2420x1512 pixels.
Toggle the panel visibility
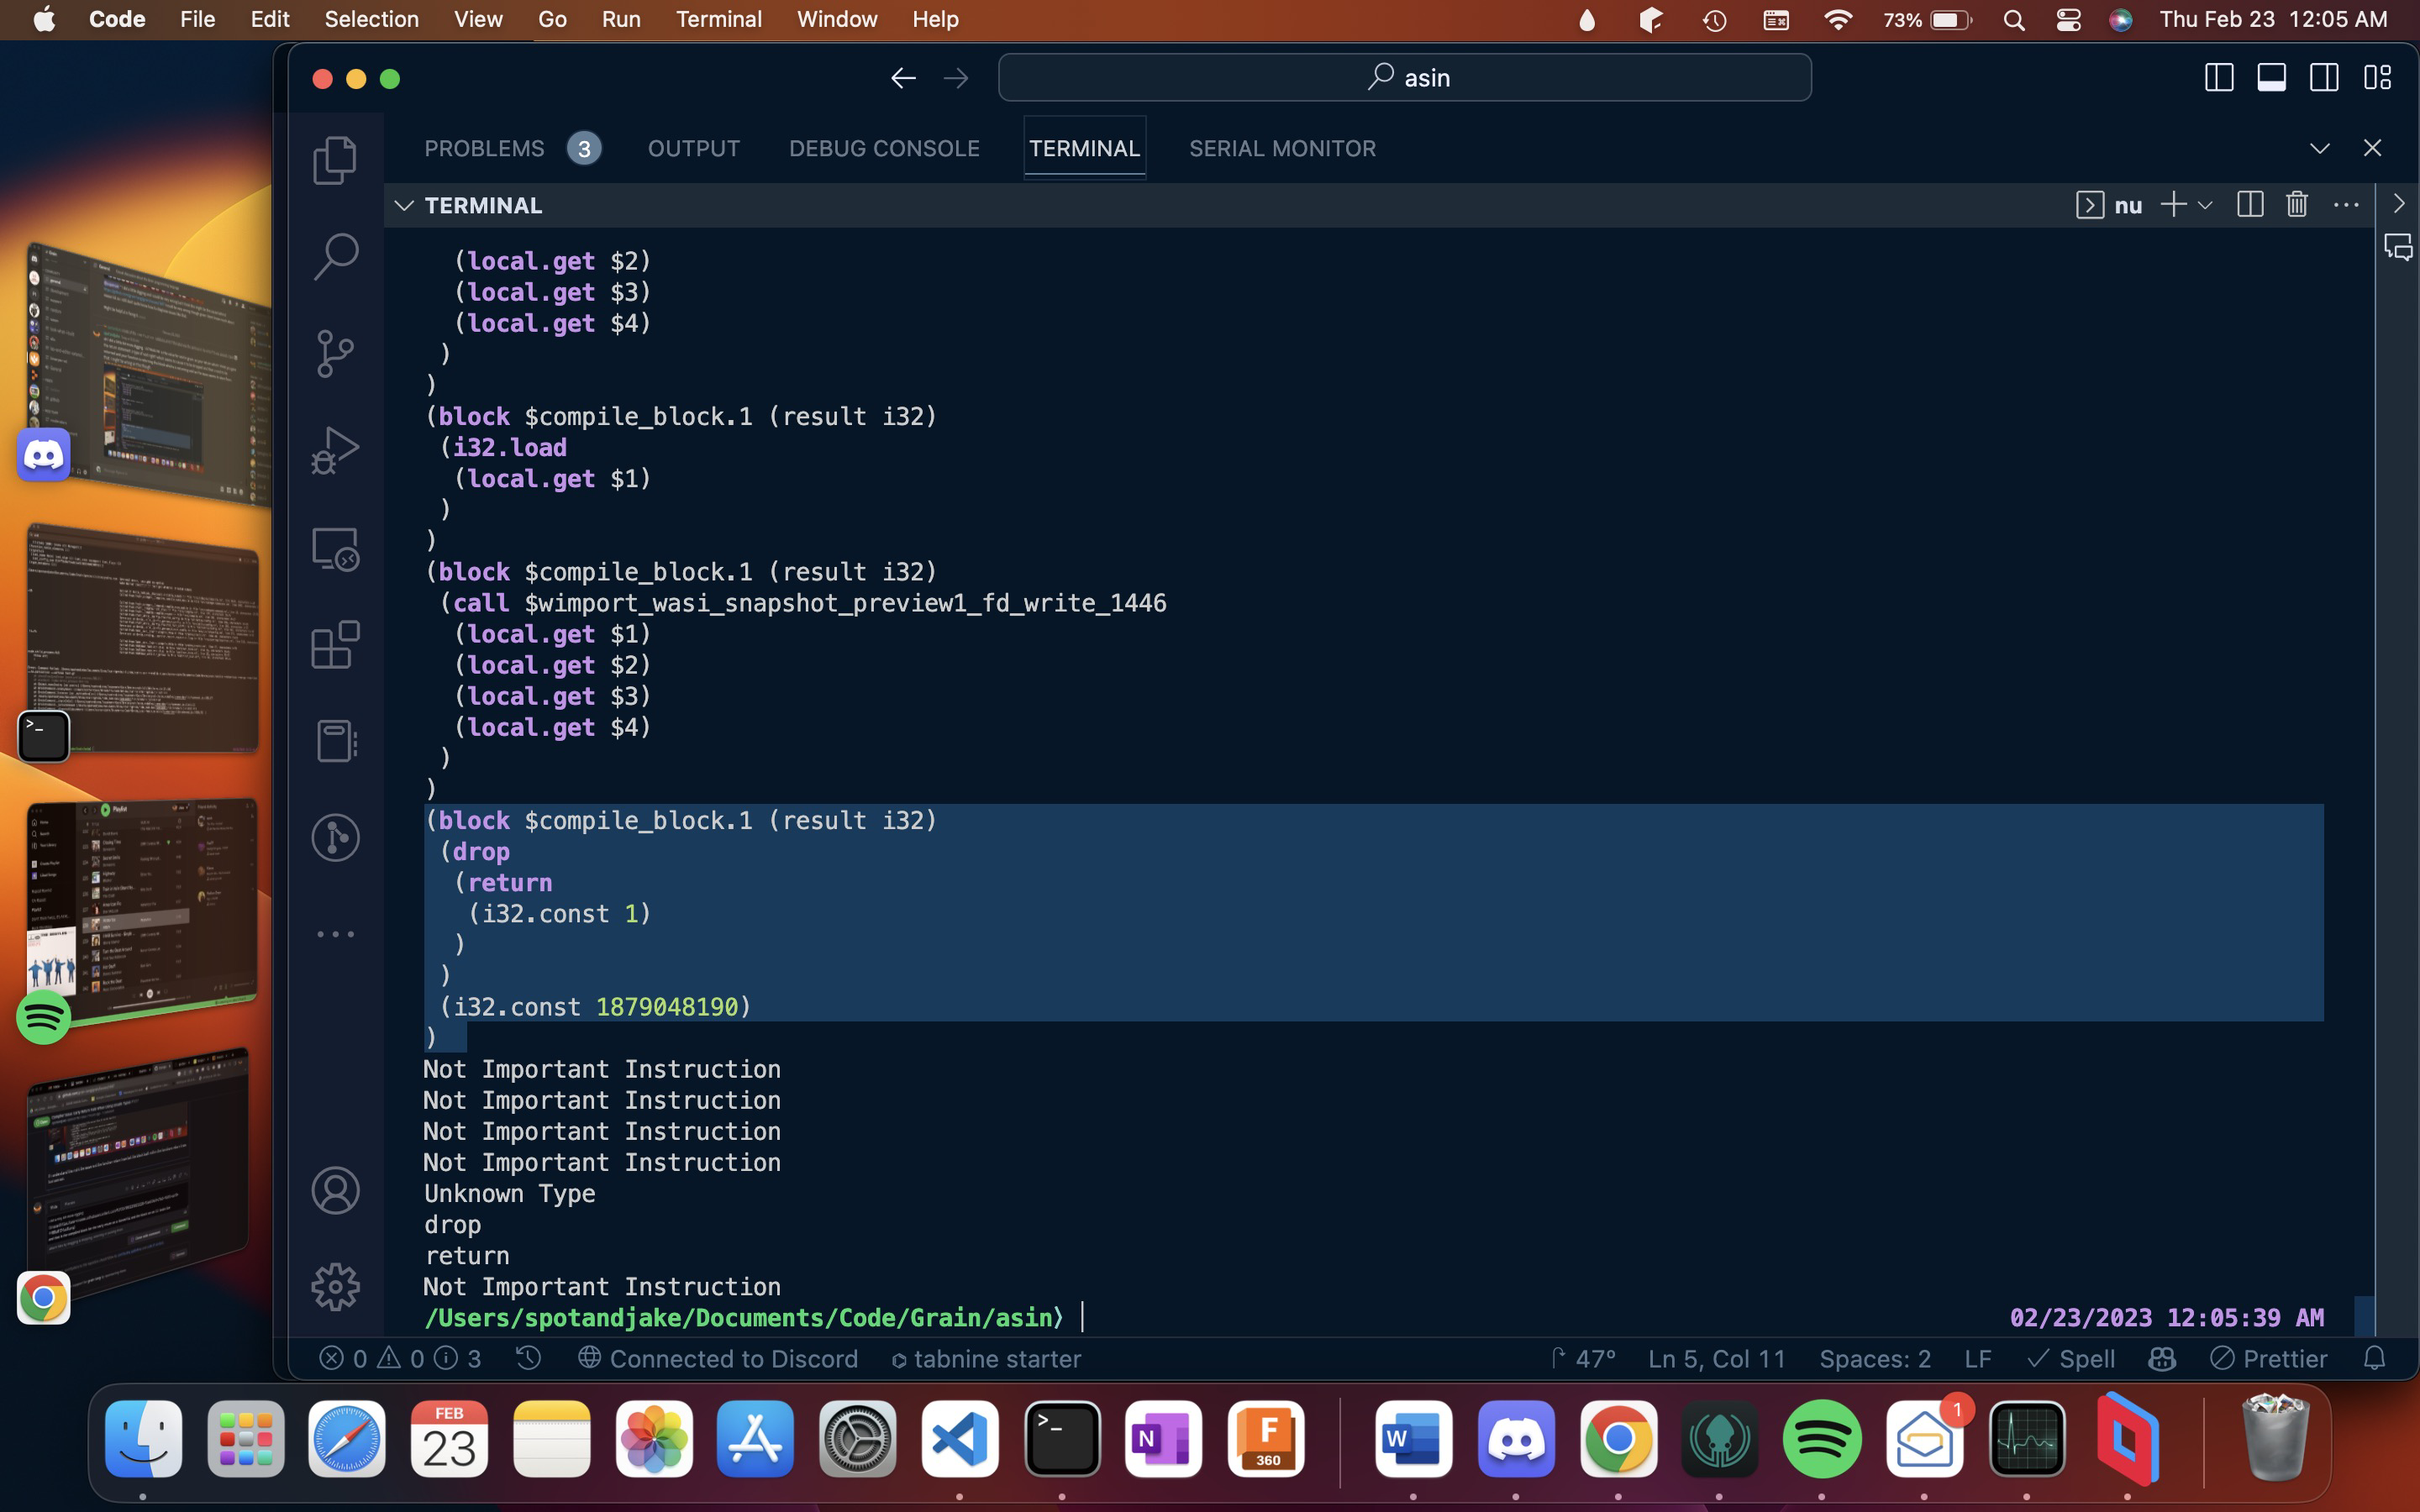pyautogui.click(x=2272, y=77)
